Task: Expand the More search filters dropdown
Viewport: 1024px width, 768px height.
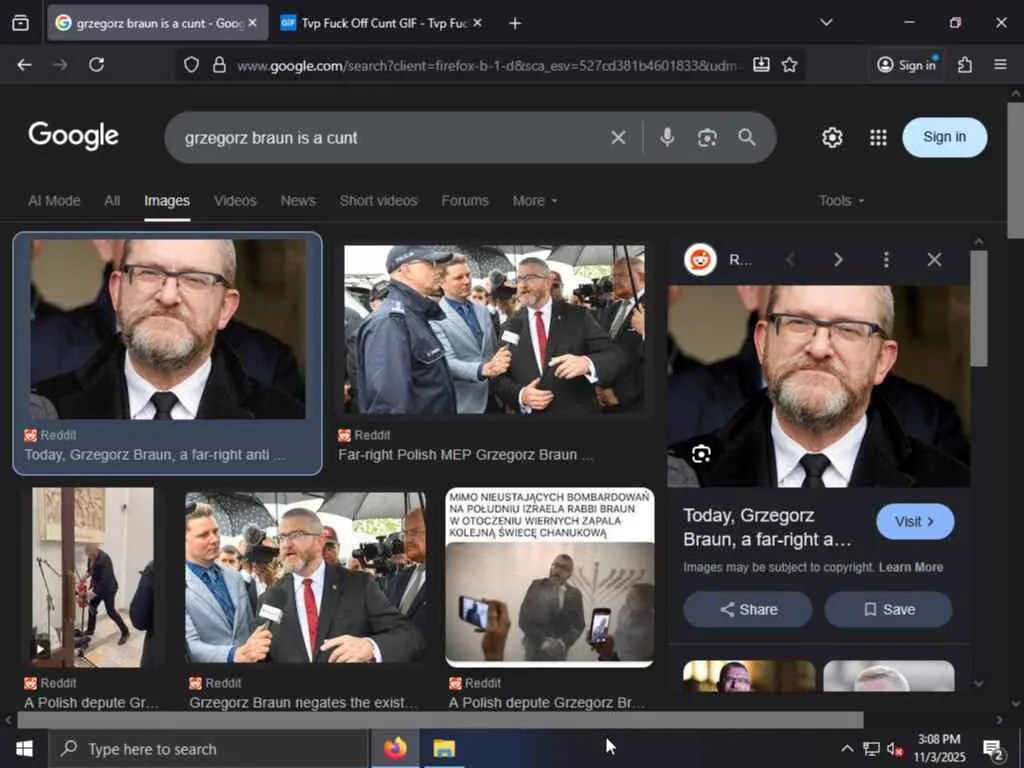Action: click(535, 200)
